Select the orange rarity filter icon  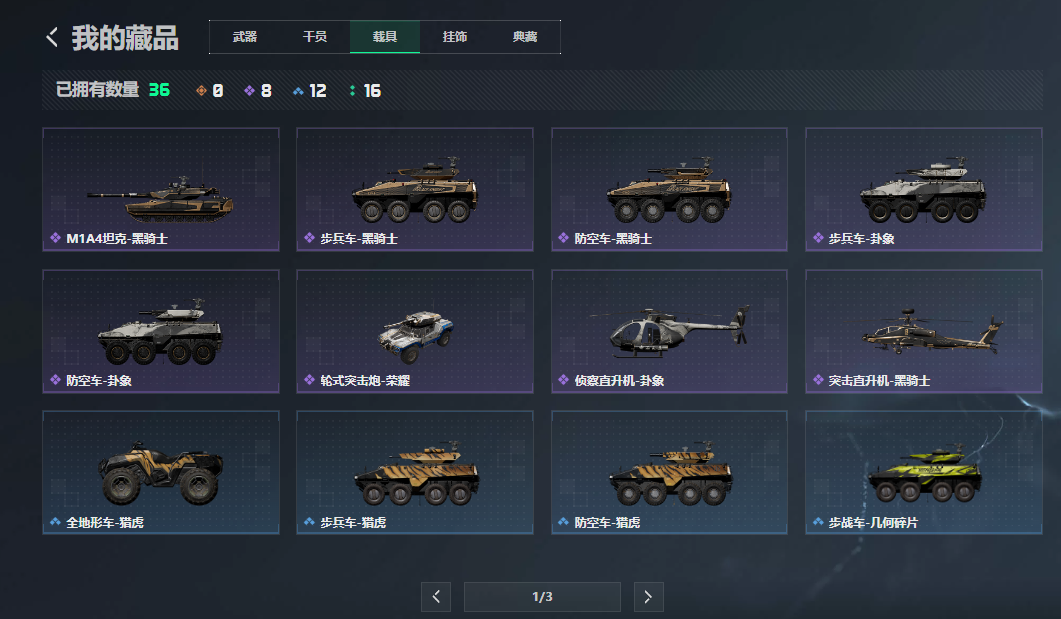click(x=201, y=91)
